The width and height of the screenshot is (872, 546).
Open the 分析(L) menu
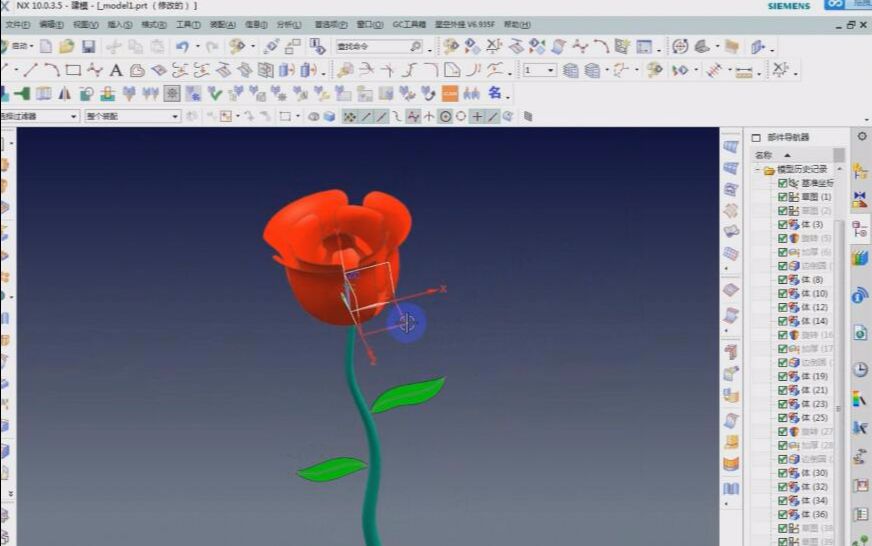coord(289,24)
